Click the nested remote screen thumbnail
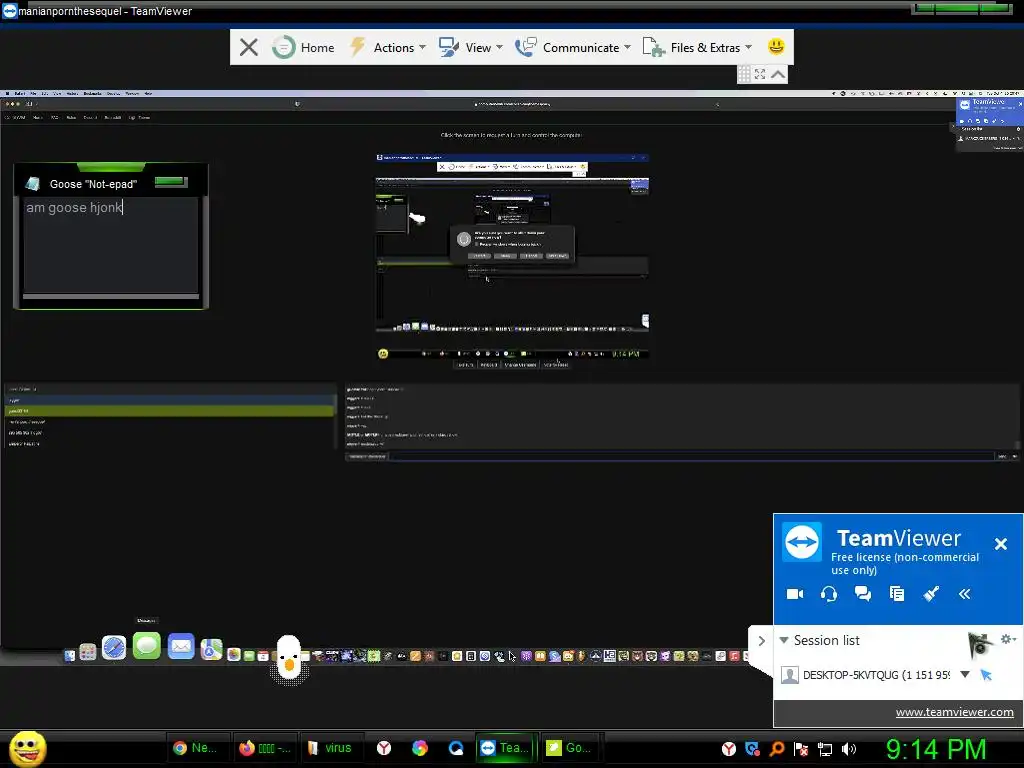Image resolution: width=1024 pixels, height=768 pixels. (512, 256)
